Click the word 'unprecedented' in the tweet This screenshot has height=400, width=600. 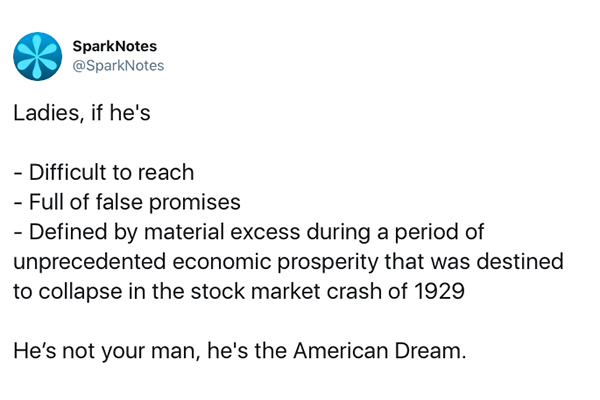90,262
